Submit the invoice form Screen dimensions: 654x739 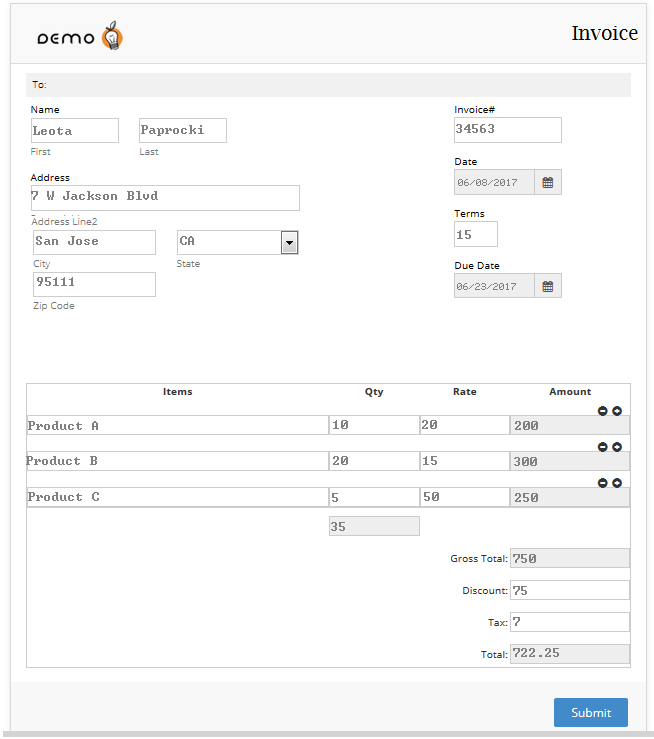click(590, 712)
